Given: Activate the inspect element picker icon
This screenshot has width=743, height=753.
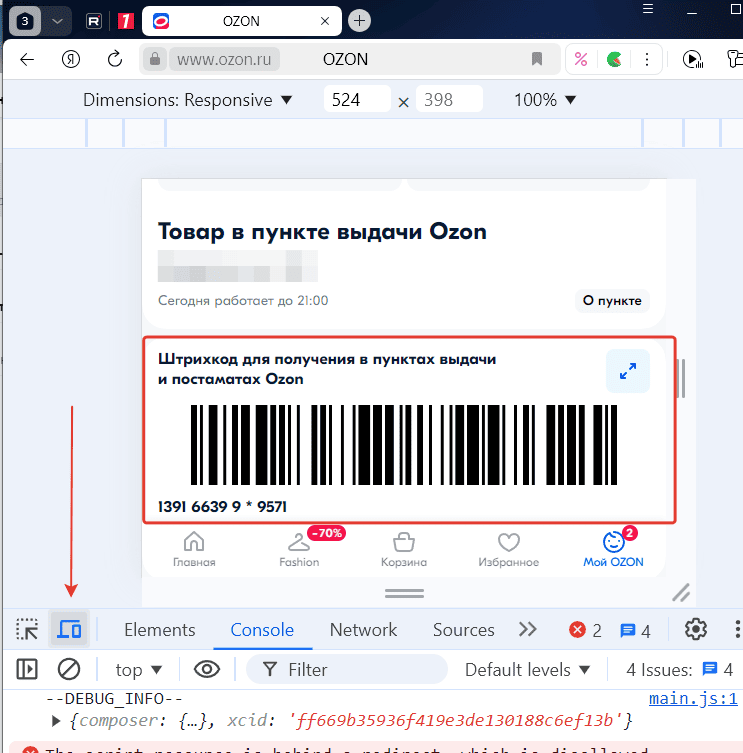Looking at the screenshot, I should point(27,629).
